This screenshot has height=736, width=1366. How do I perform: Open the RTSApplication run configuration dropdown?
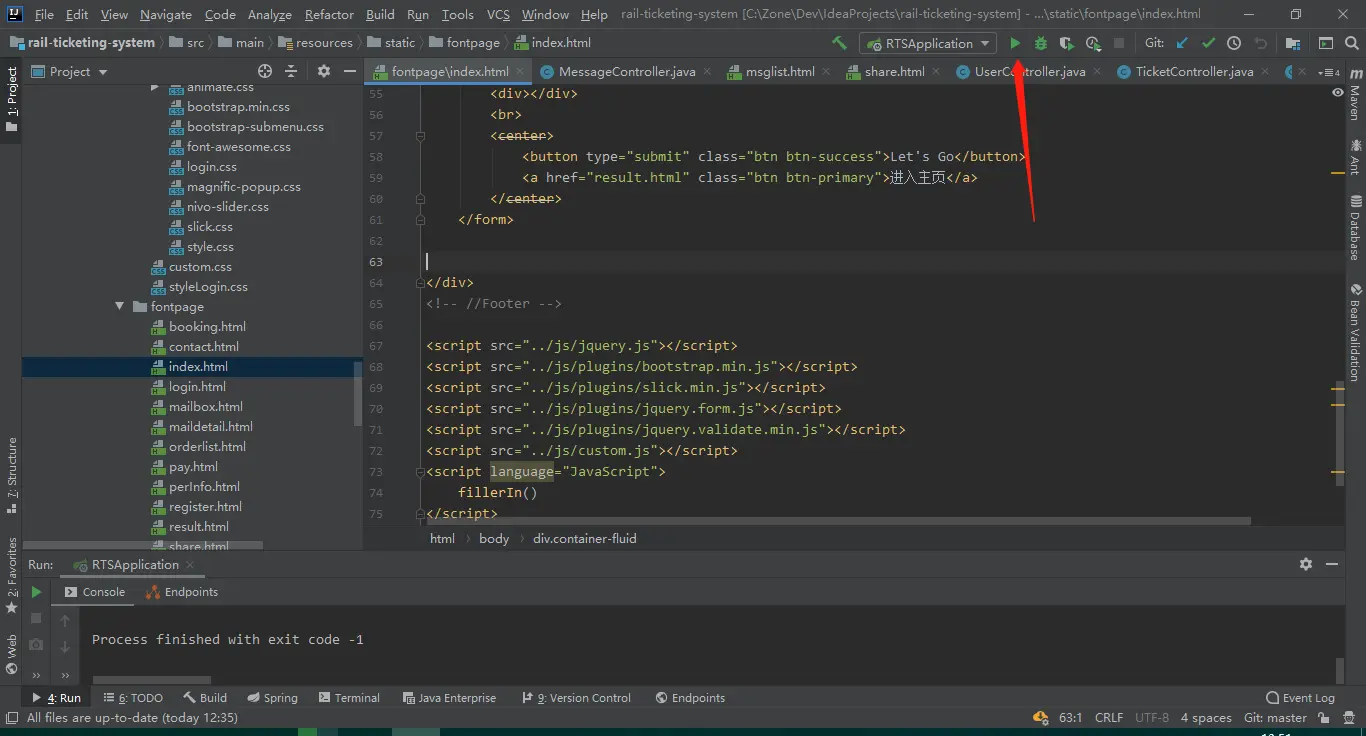coord(928,43)
